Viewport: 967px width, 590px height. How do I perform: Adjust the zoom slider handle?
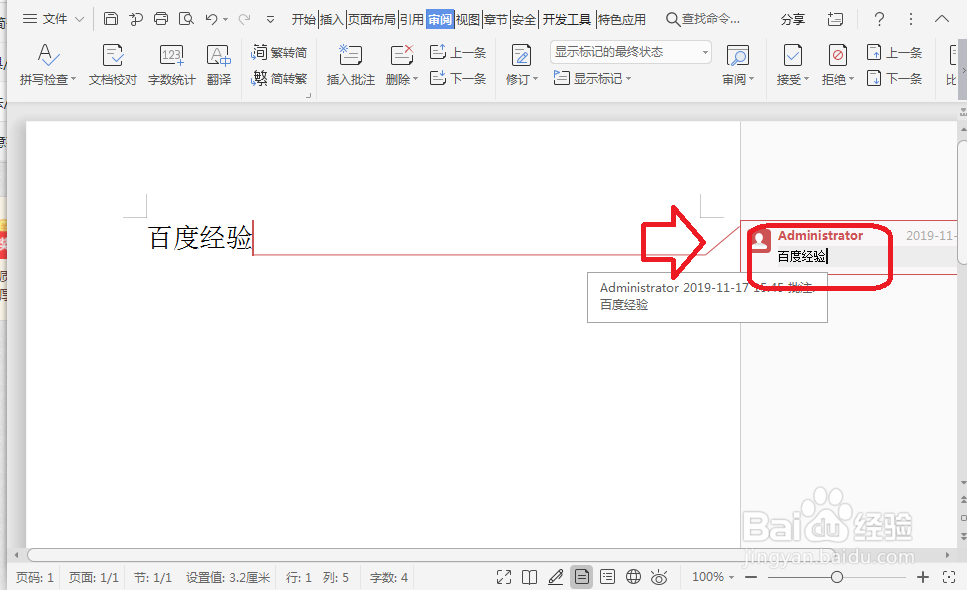pos(836,578)
